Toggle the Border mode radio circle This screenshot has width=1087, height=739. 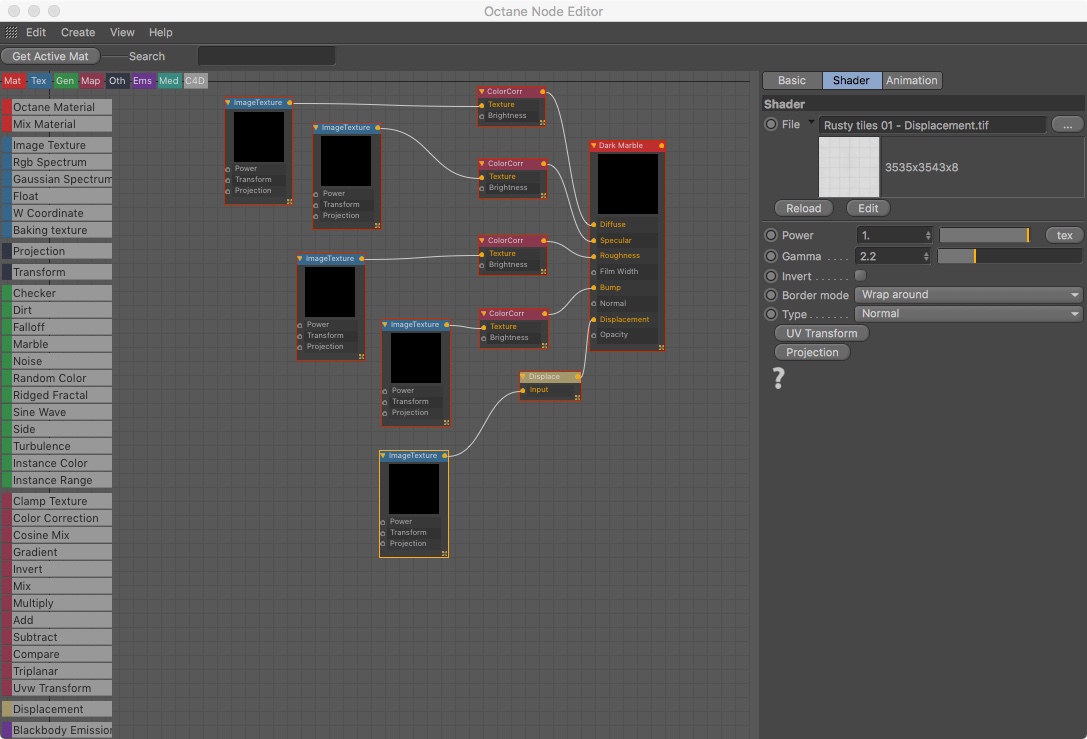click(x=771, y=295)
